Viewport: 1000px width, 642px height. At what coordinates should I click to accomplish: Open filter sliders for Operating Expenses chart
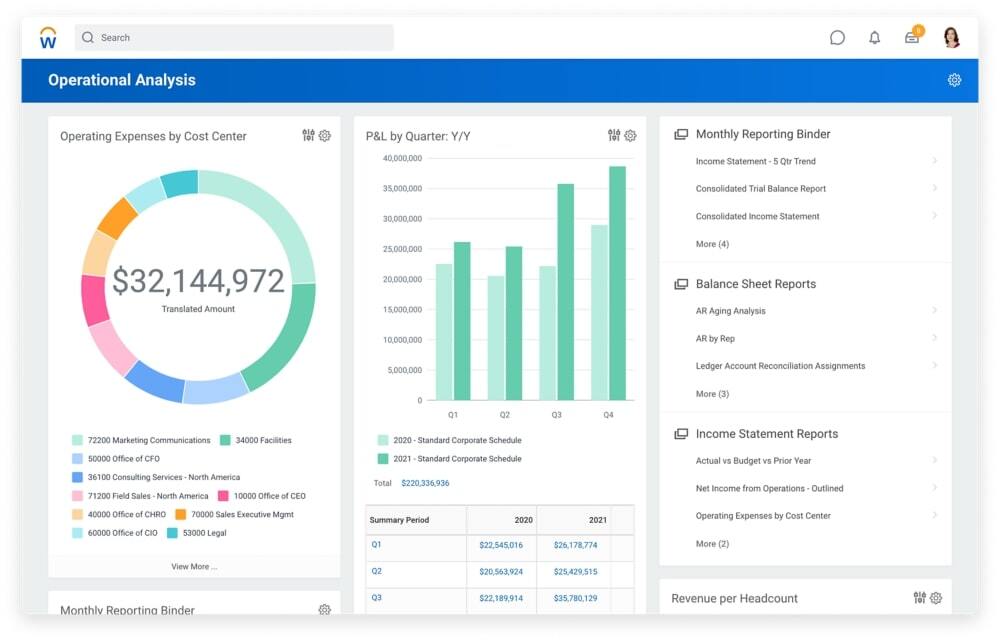pos(309,135)
